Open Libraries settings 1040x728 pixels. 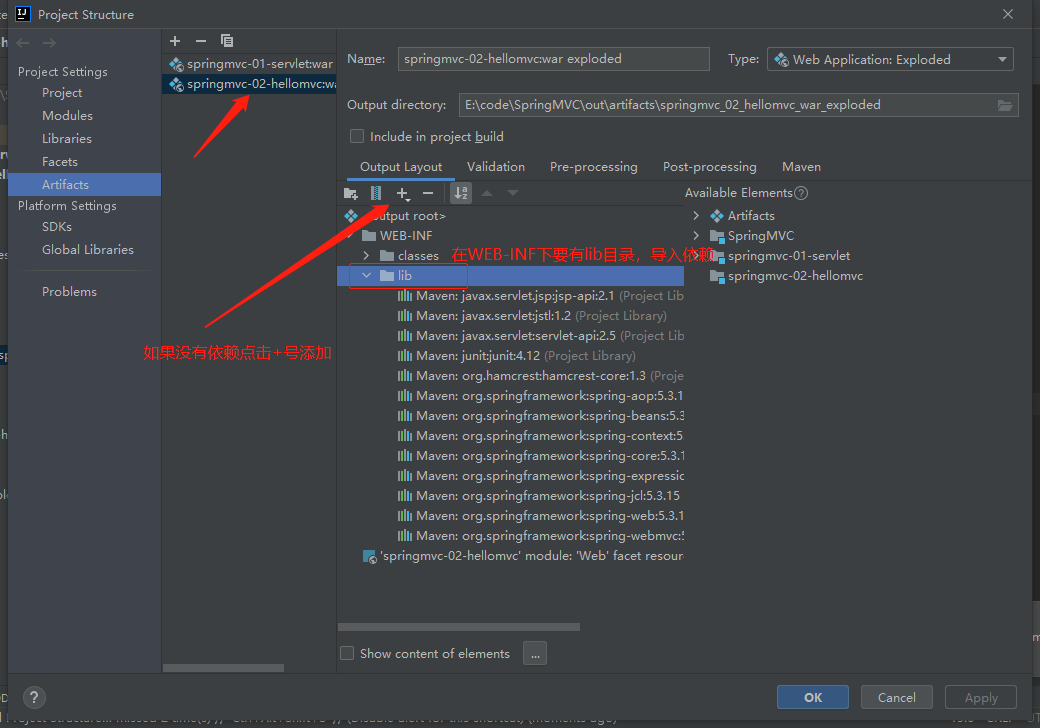pyautogui.click(x=67, y=139)
